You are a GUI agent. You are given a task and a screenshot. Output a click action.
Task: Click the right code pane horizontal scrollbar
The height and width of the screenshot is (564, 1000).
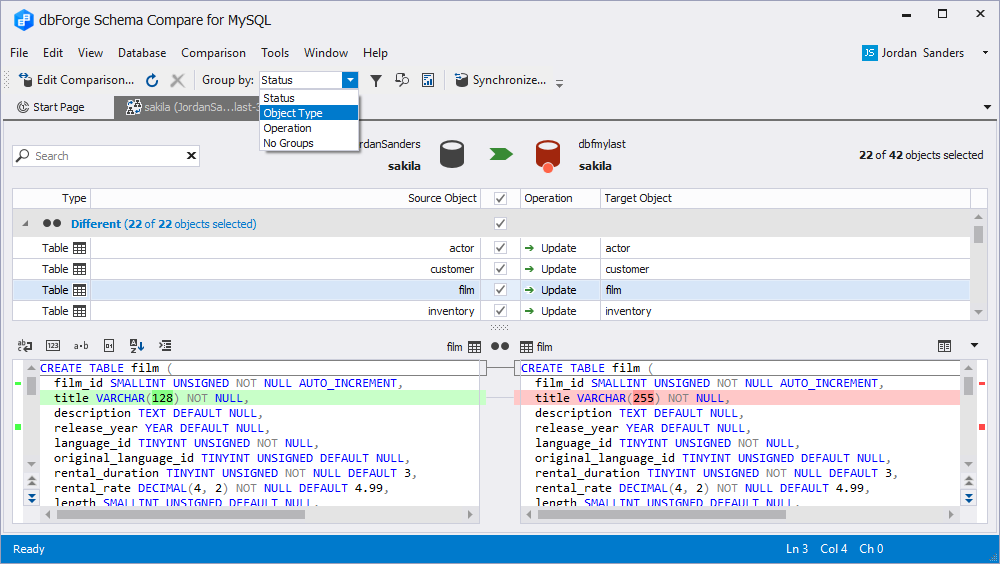tap(661, 514)
